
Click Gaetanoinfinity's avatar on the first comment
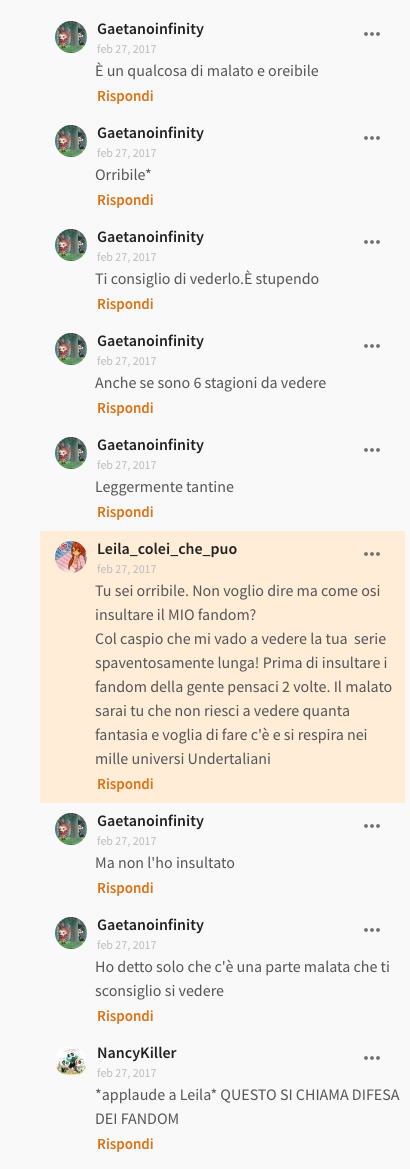71,37
